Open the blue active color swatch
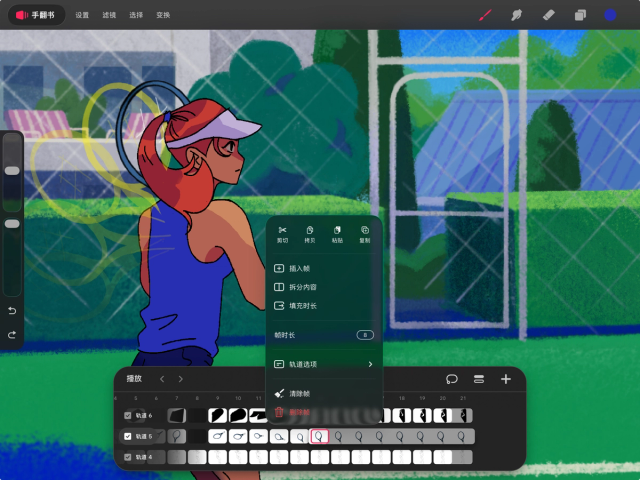 click(610, 16)
